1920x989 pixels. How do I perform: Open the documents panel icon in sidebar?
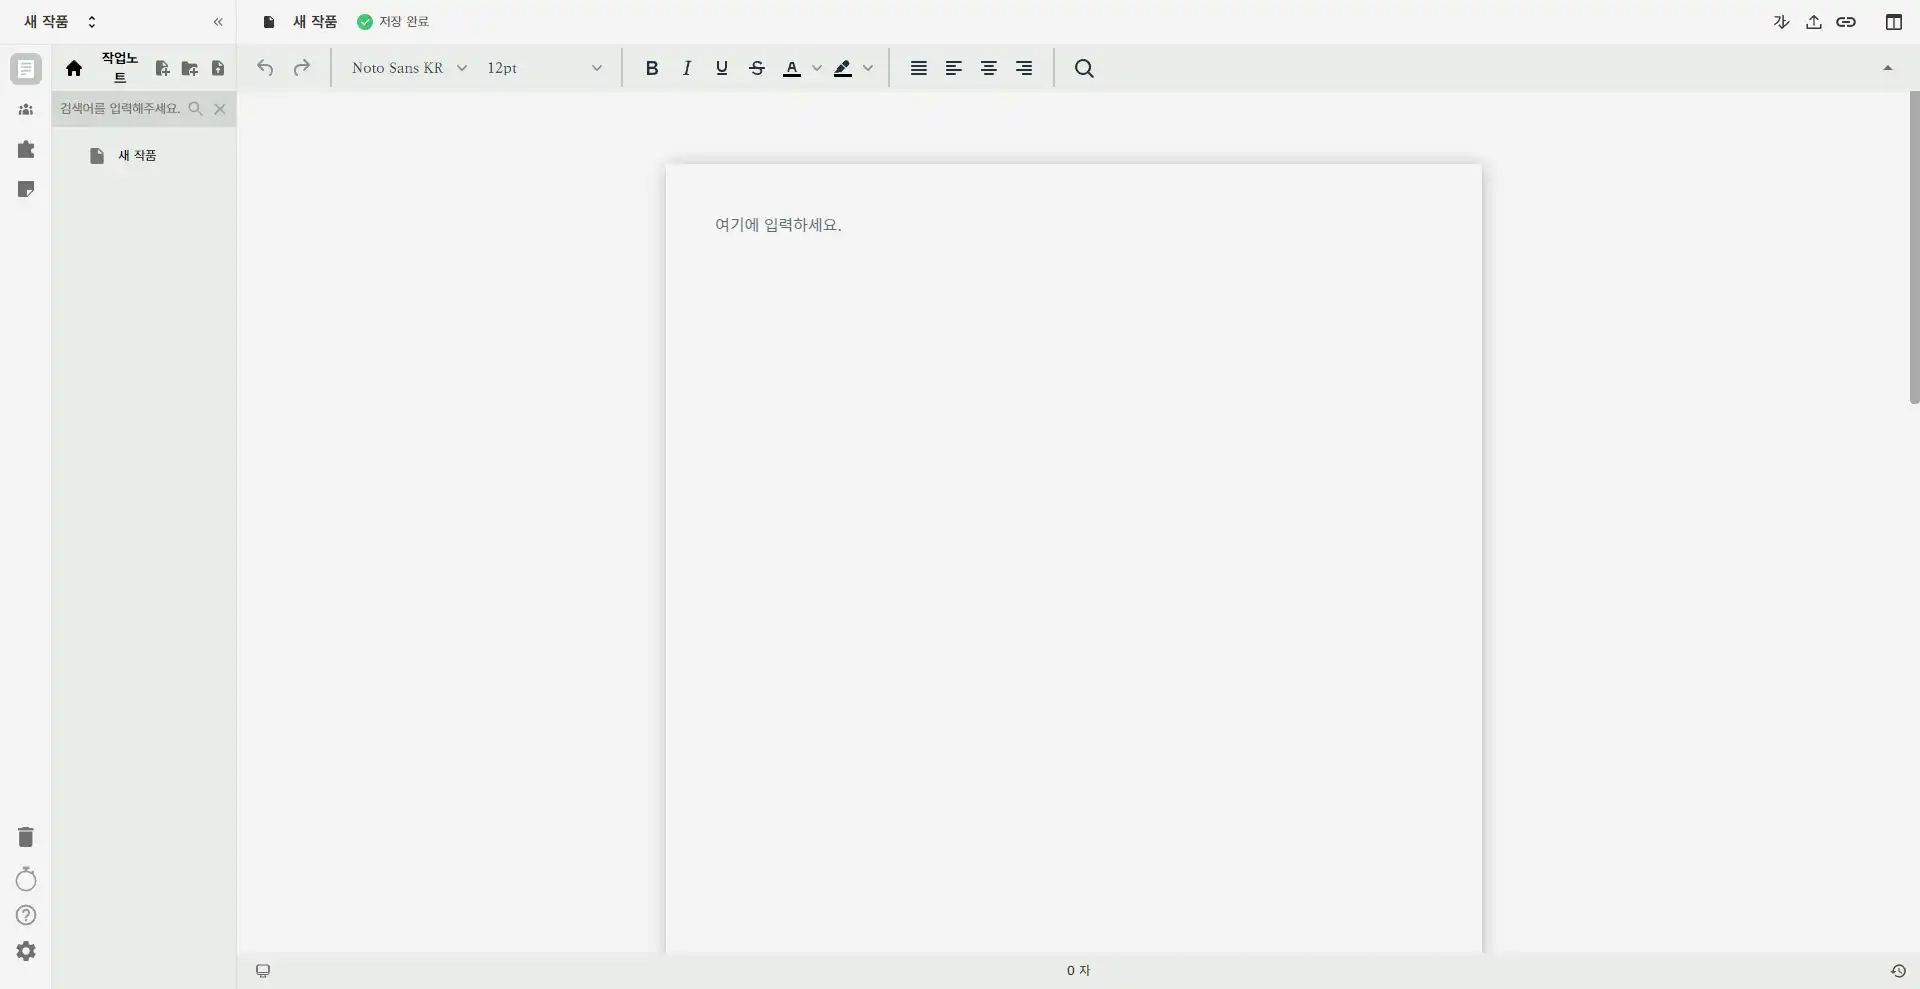coord(26,69)
